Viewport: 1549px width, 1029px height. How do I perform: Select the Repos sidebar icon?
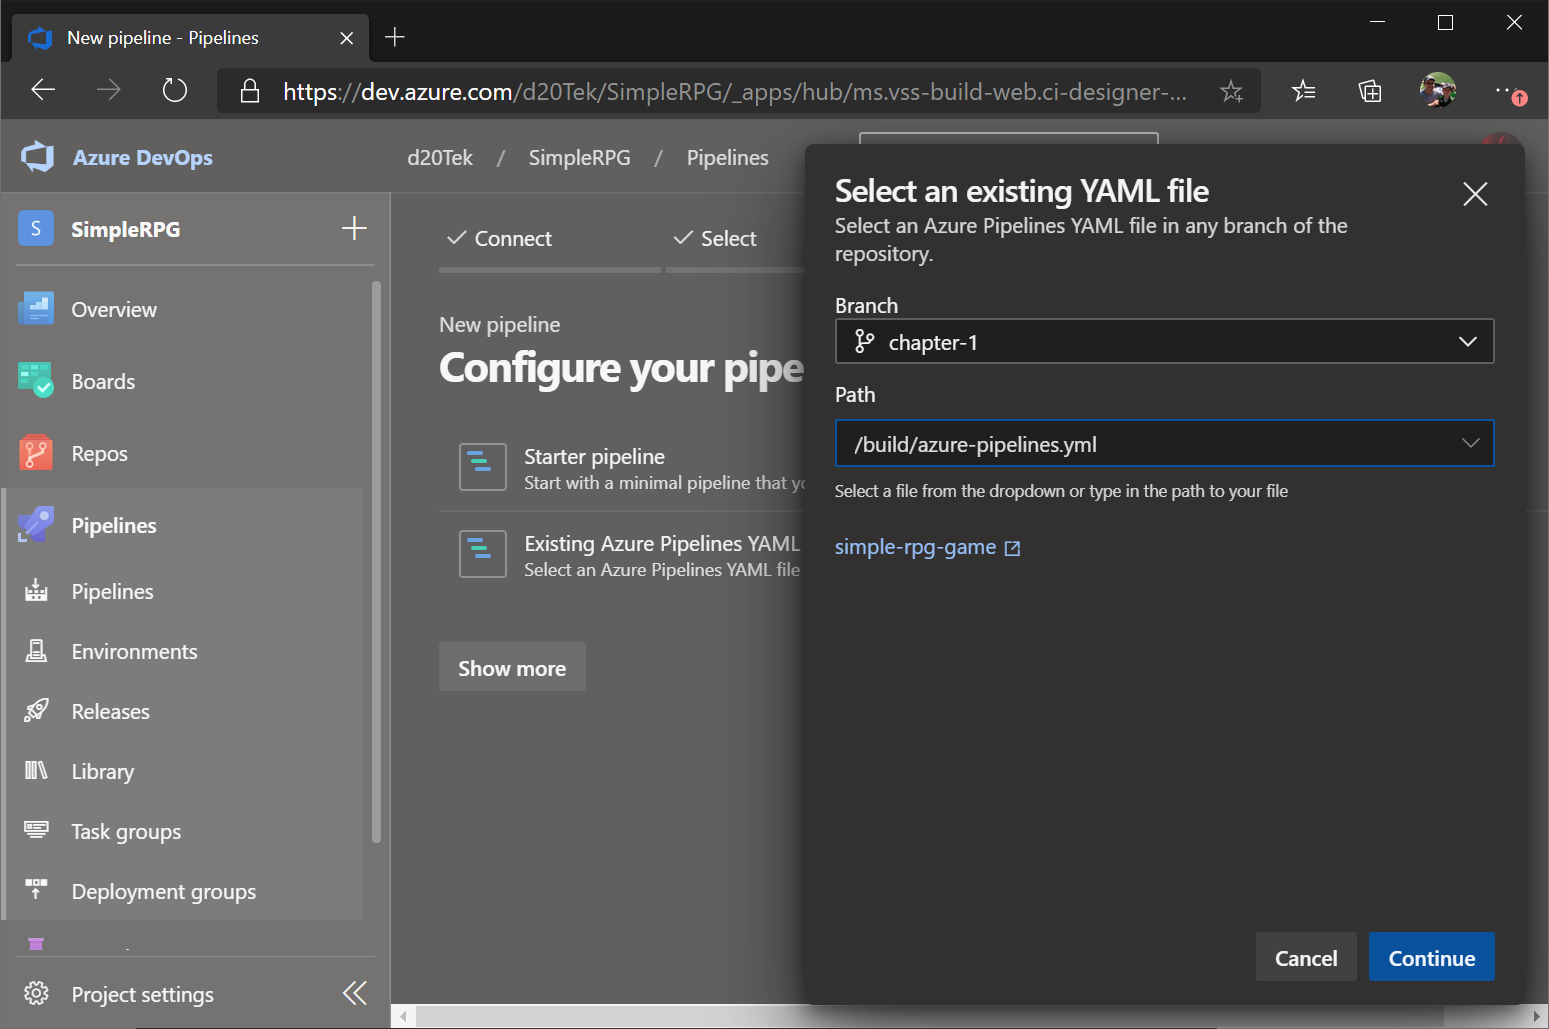click(x=36, y=453)
